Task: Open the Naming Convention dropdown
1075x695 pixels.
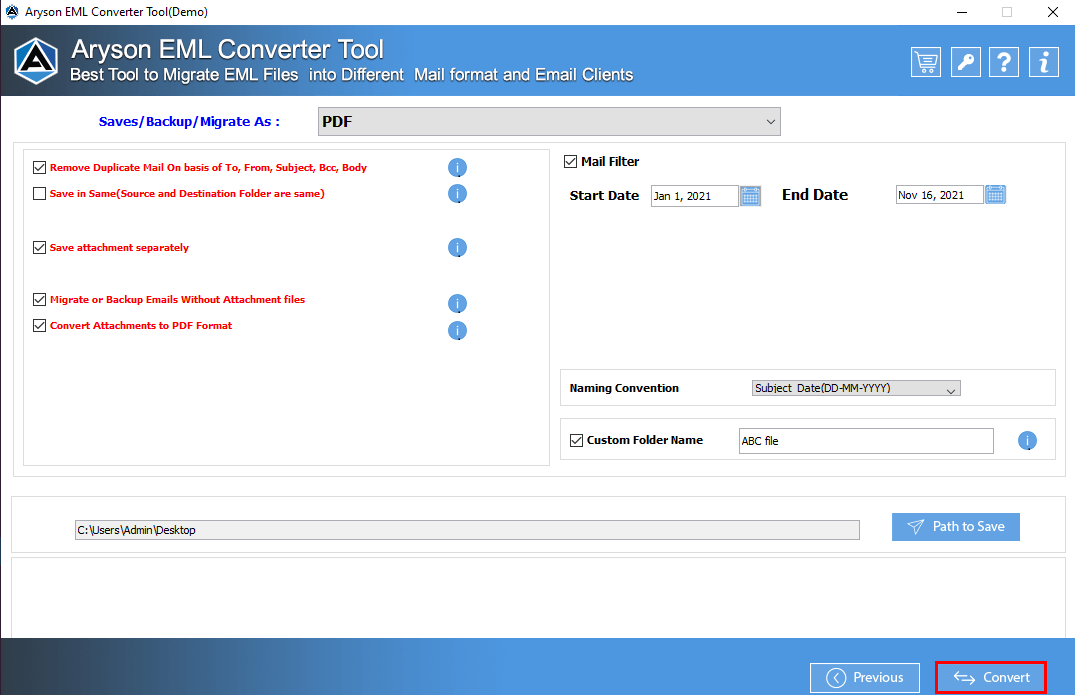Action: (x=856, y=388)
